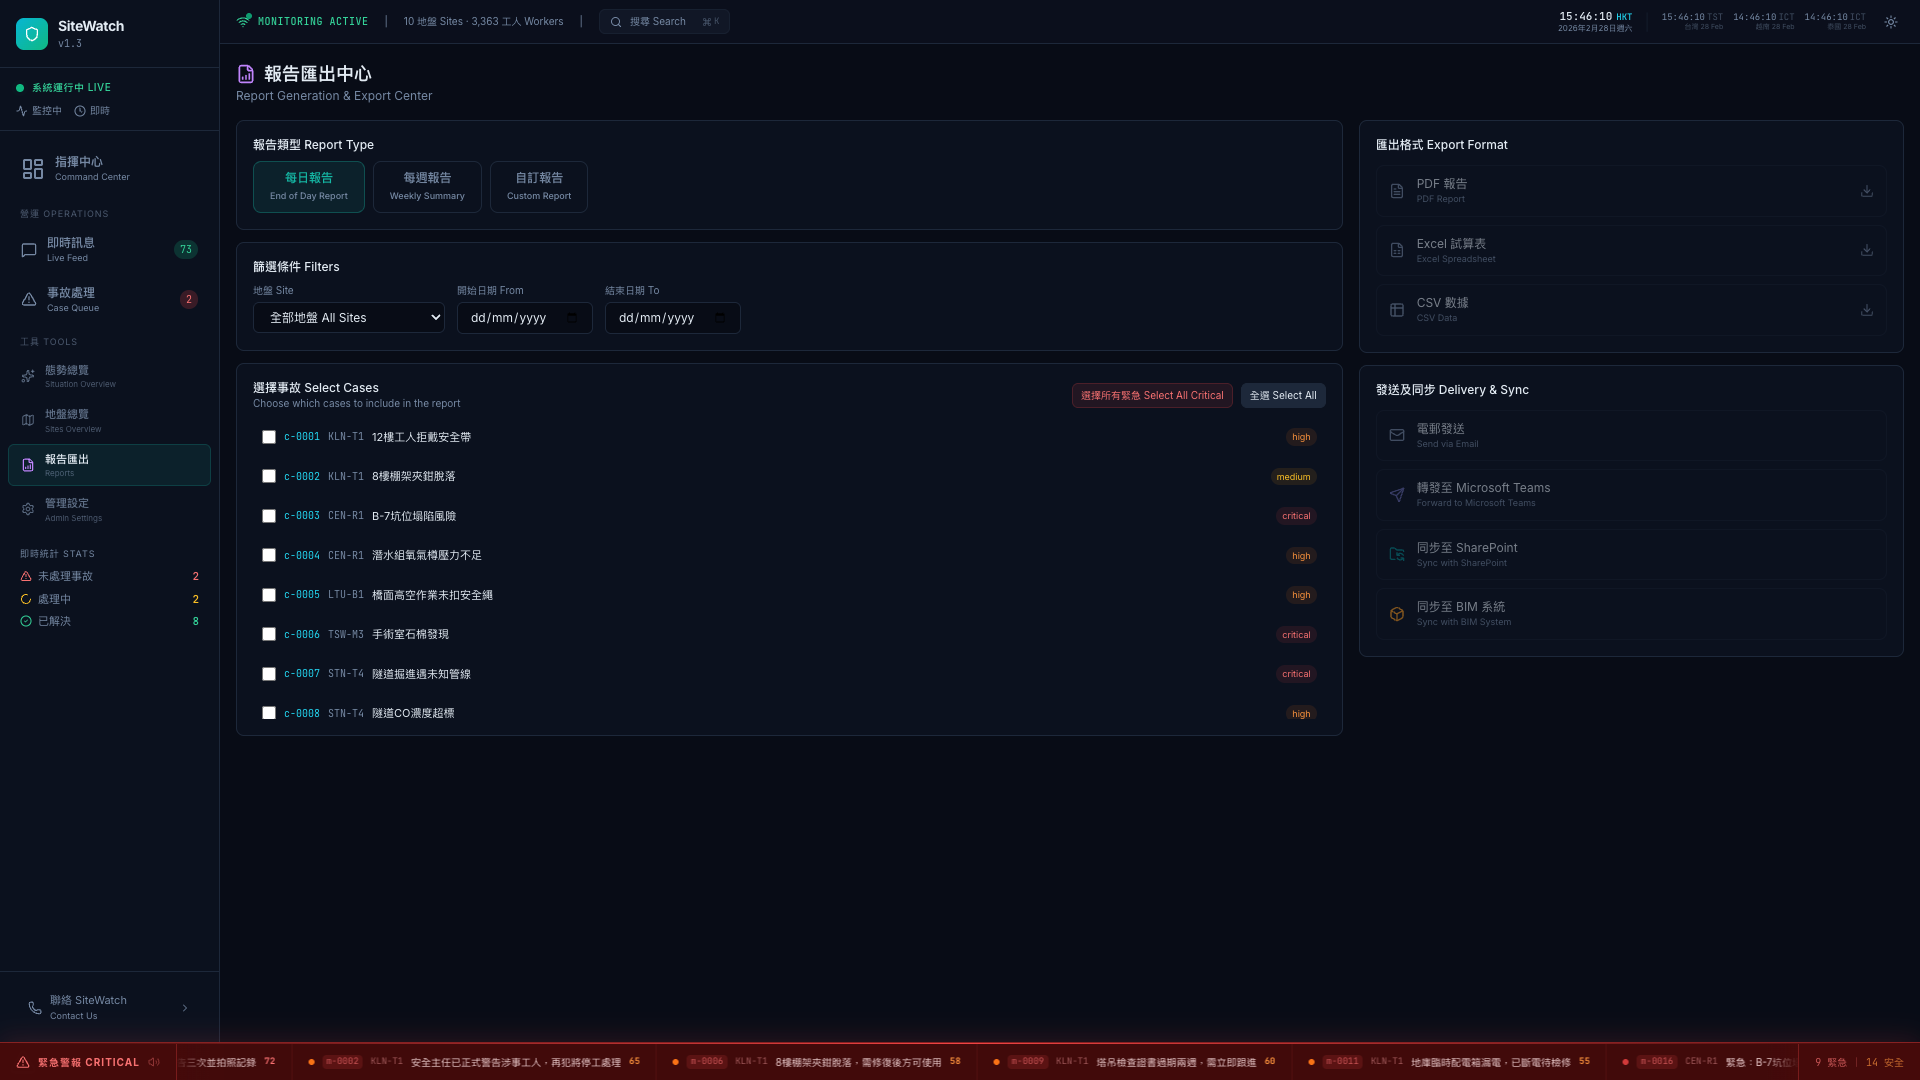Click the Search field in top bar
This screenshot has width=1920, height=1080.
point(664,22)
